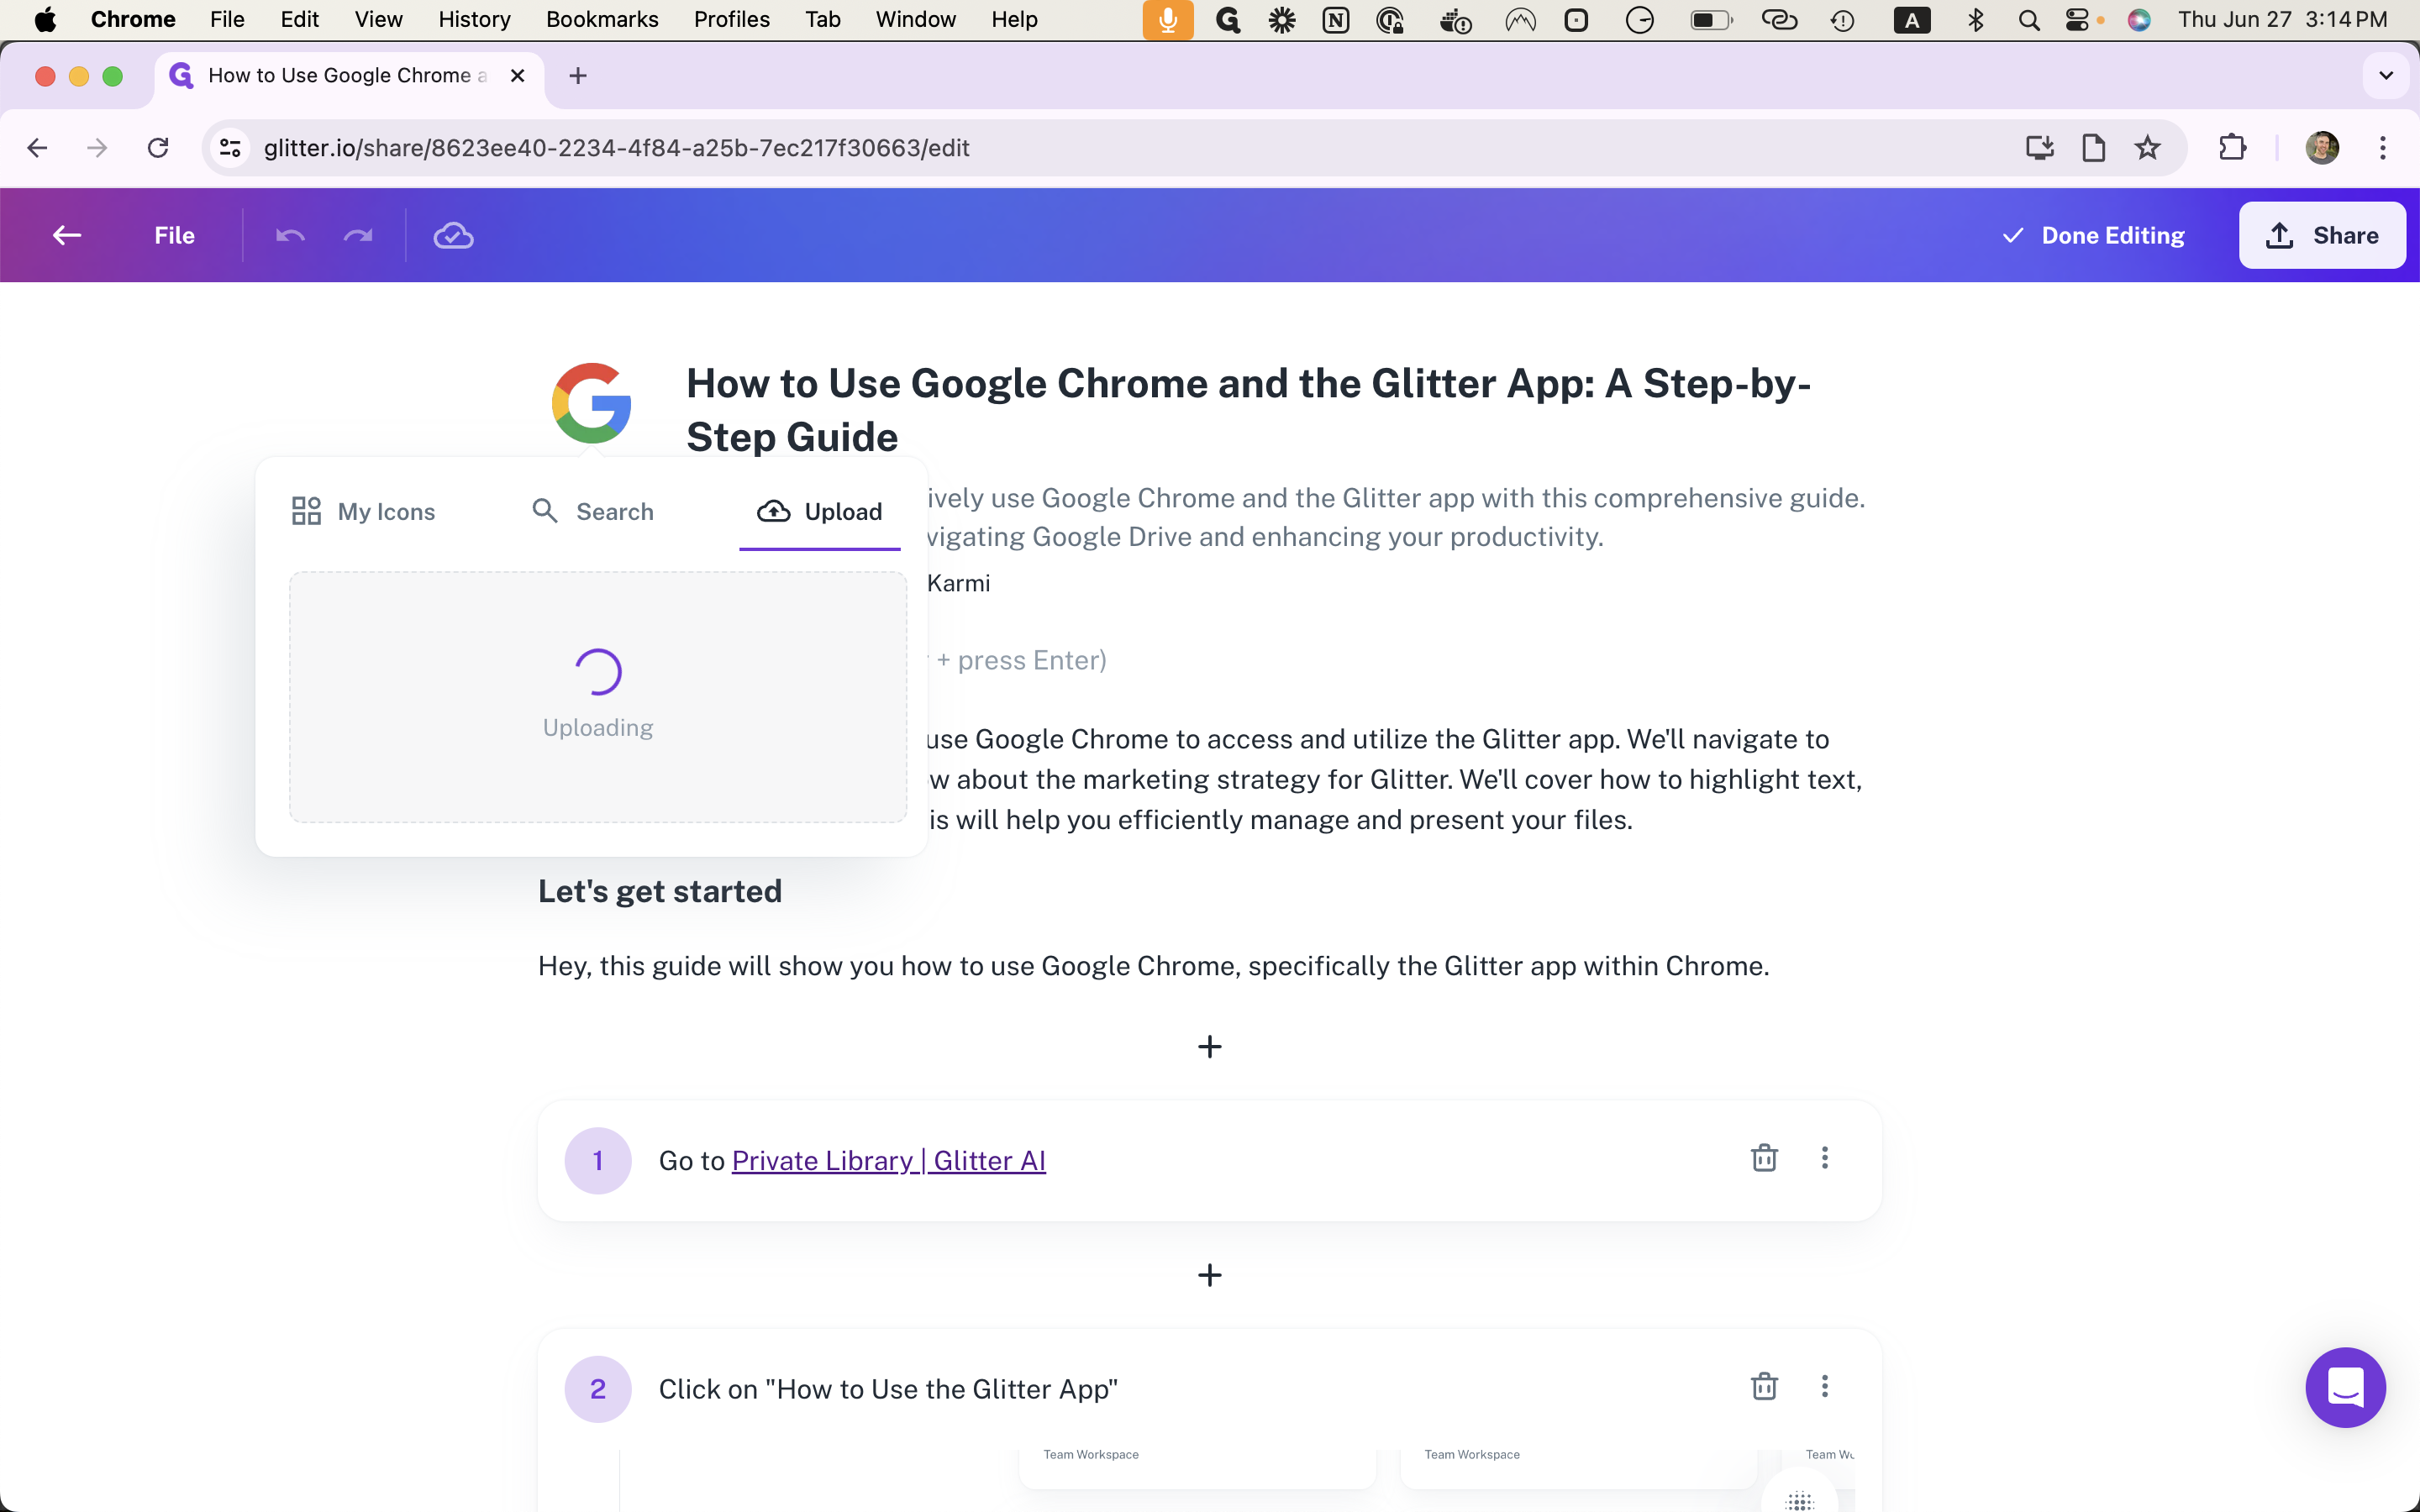2420x1512 pixels.
Task: Click the undo arrow icon
Action: coord(290,235)
